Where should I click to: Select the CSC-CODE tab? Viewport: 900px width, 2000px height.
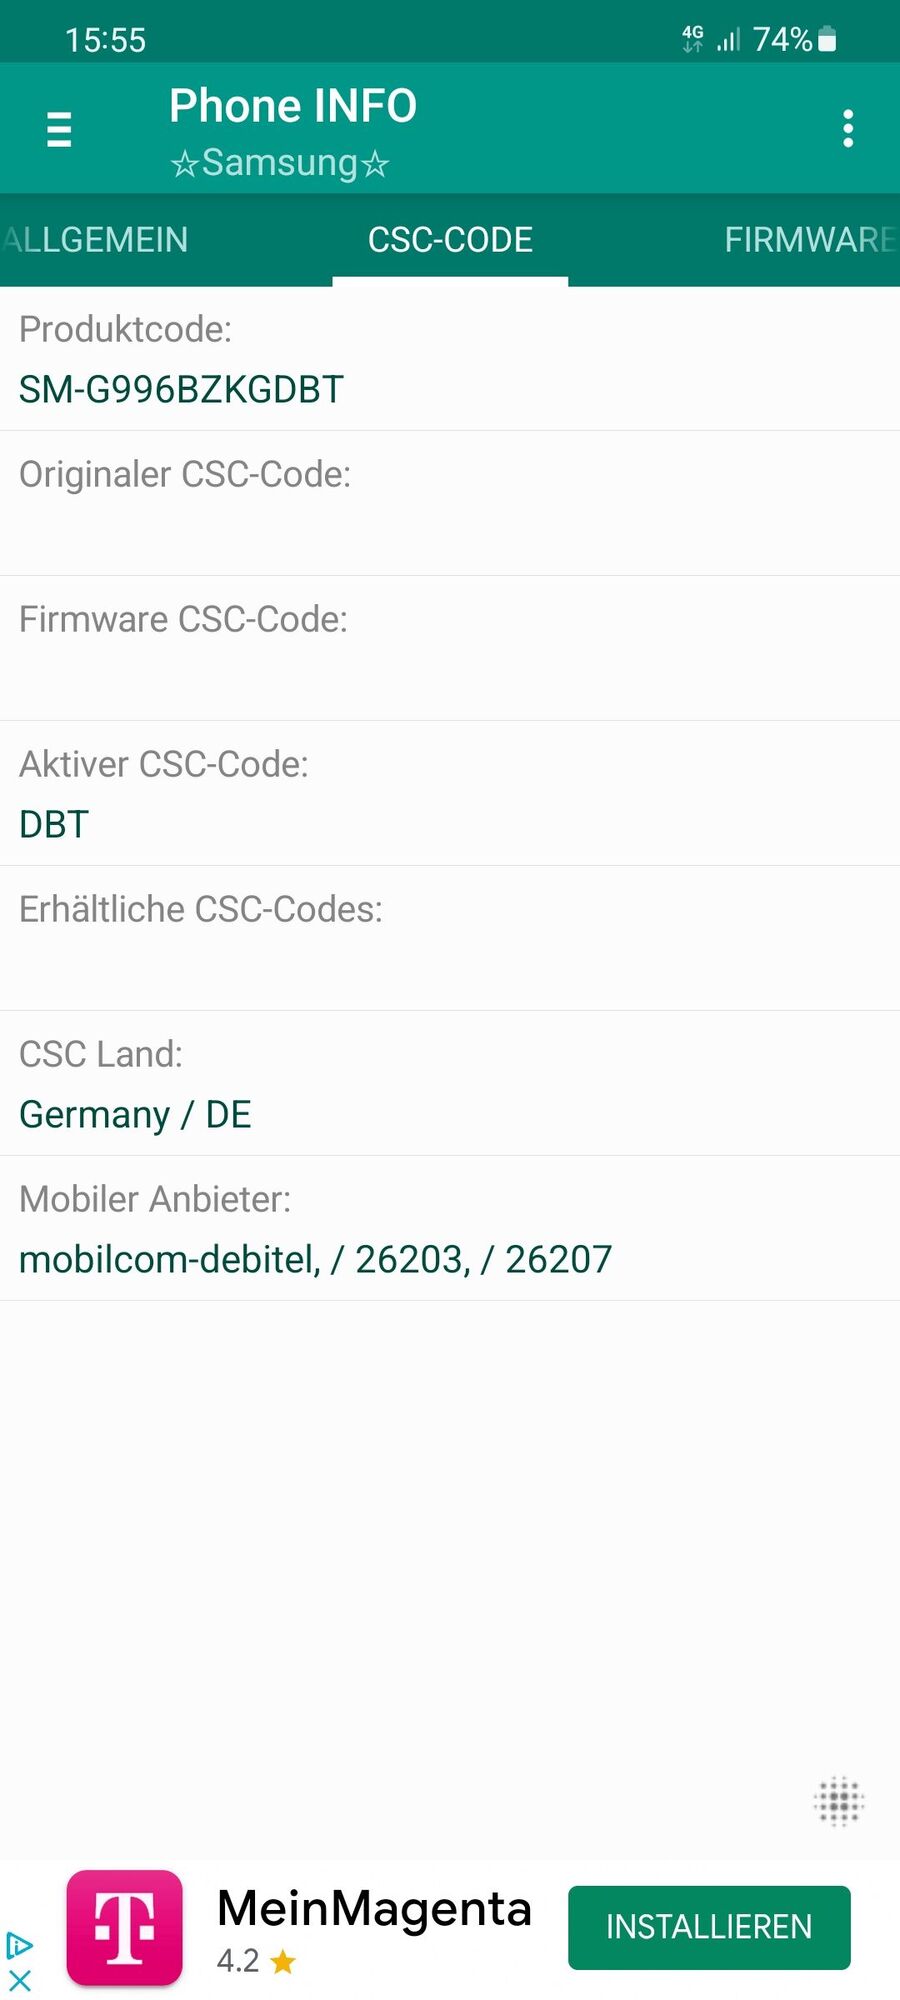point(450,240)
